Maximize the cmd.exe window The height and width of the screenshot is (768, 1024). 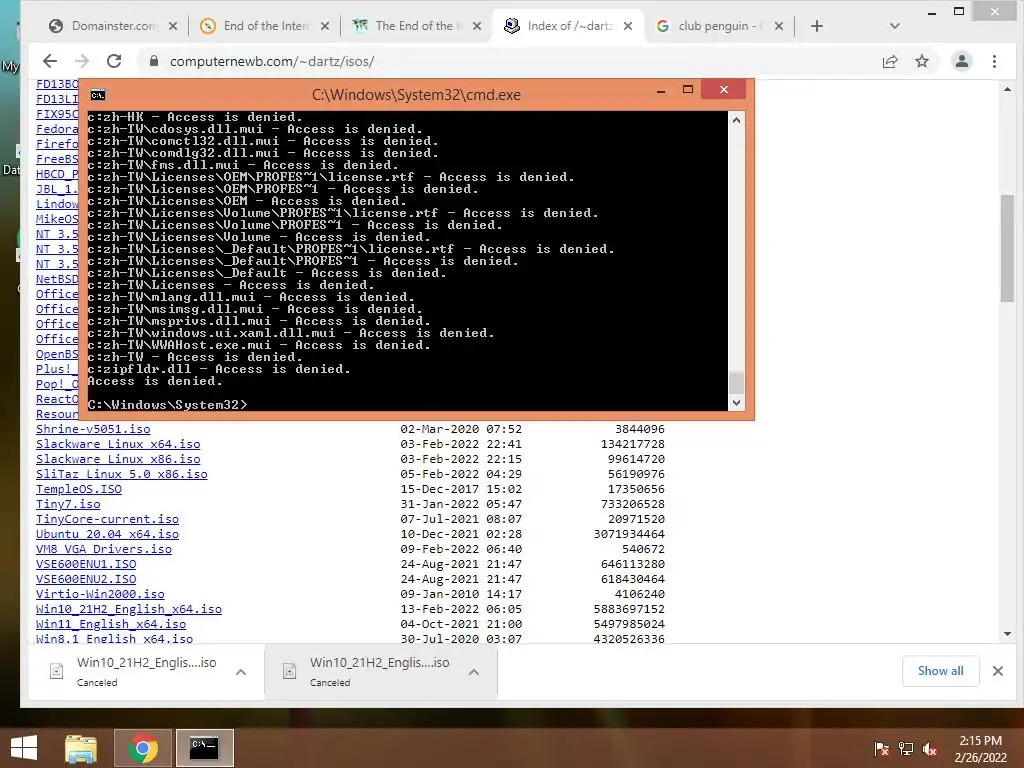[688, 89]
